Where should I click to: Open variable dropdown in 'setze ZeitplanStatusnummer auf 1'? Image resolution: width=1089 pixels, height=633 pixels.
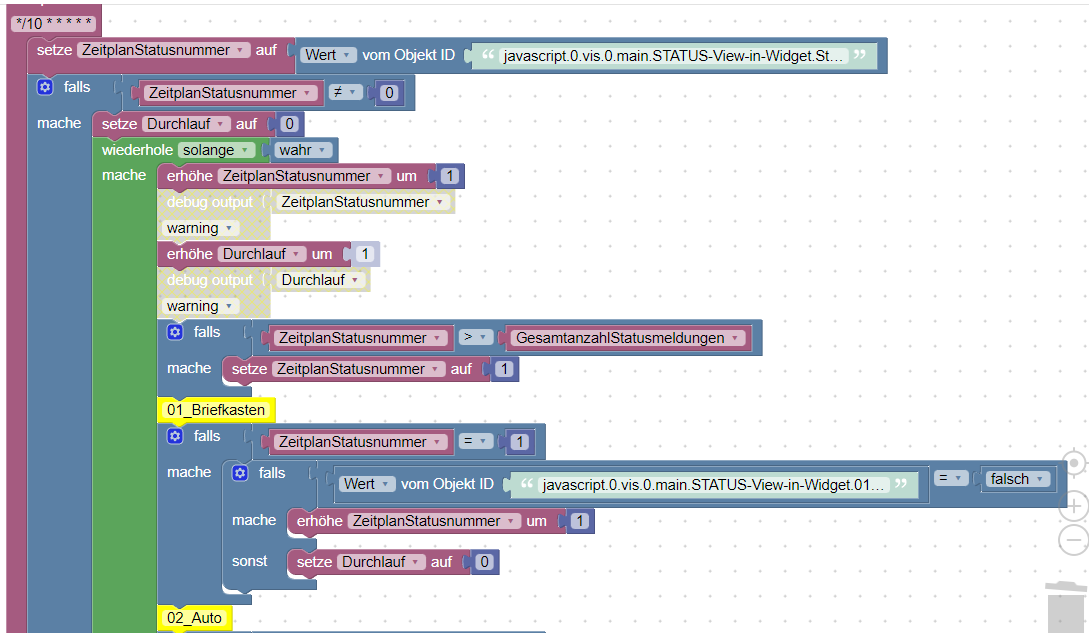tap(358, 369)
